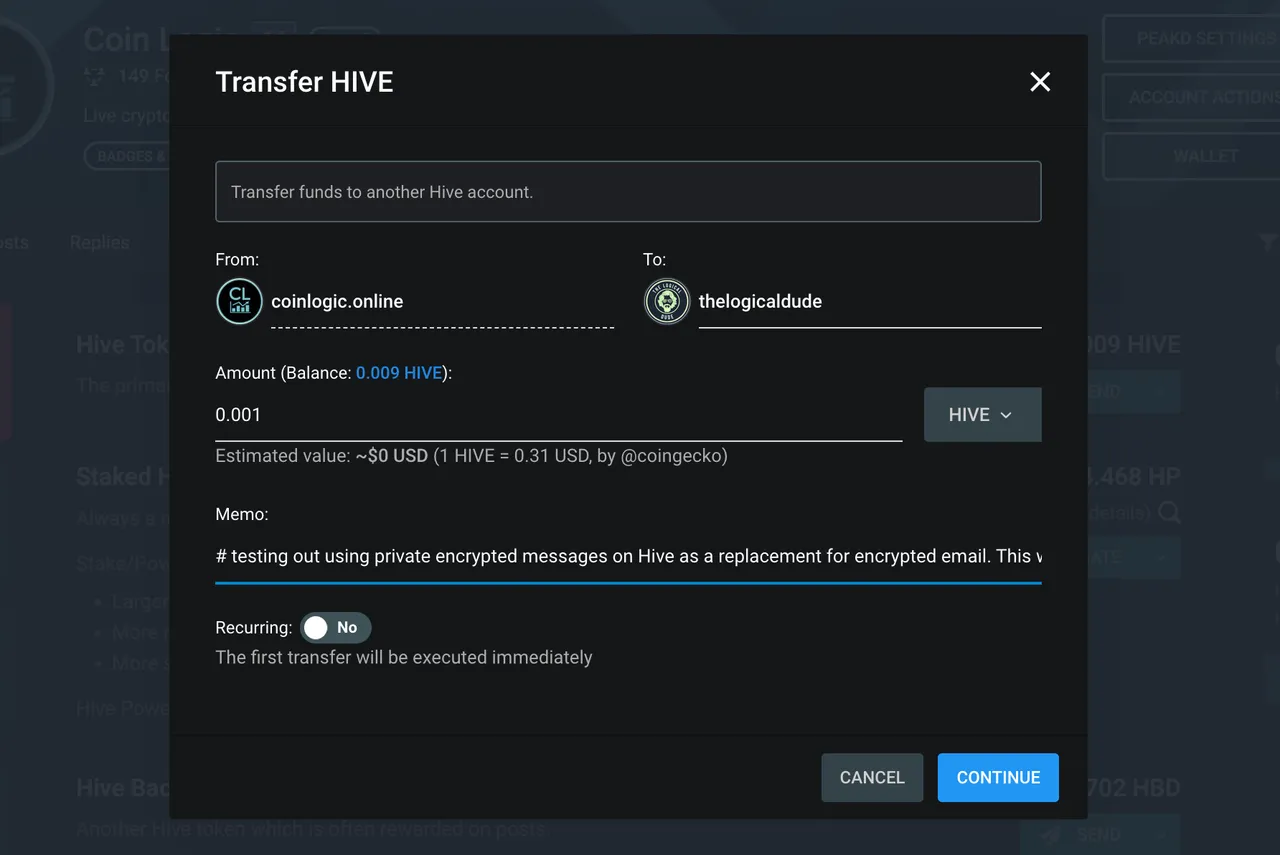This screenshot has height=855, width=1280.
Task: Click the From account field coinlogic.online
Action: [442, 301]
